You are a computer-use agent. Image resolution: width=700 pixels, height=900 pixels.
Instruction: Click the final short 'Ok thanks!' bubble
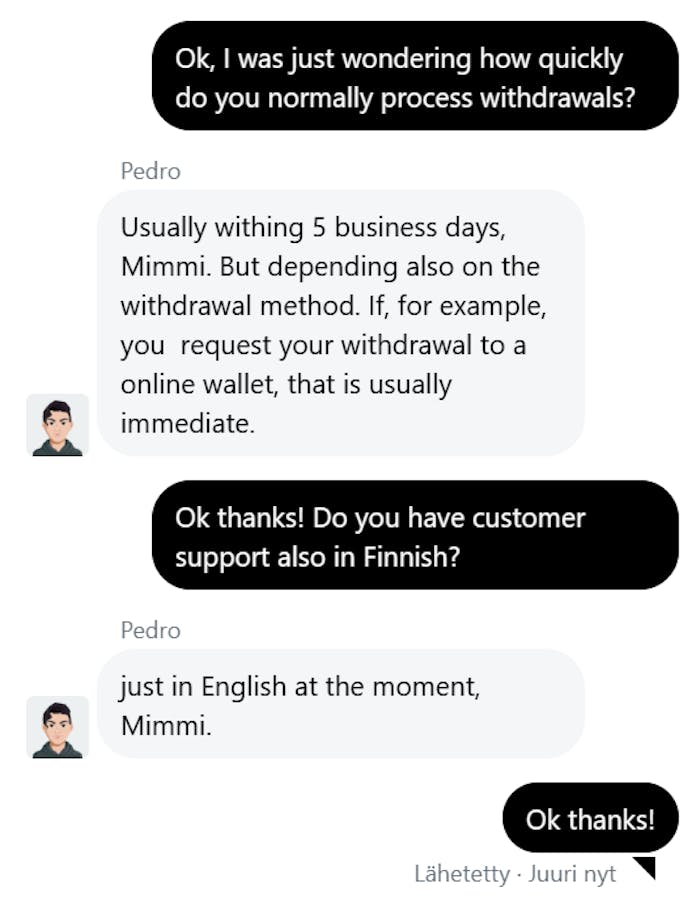(x=590, y=820)
